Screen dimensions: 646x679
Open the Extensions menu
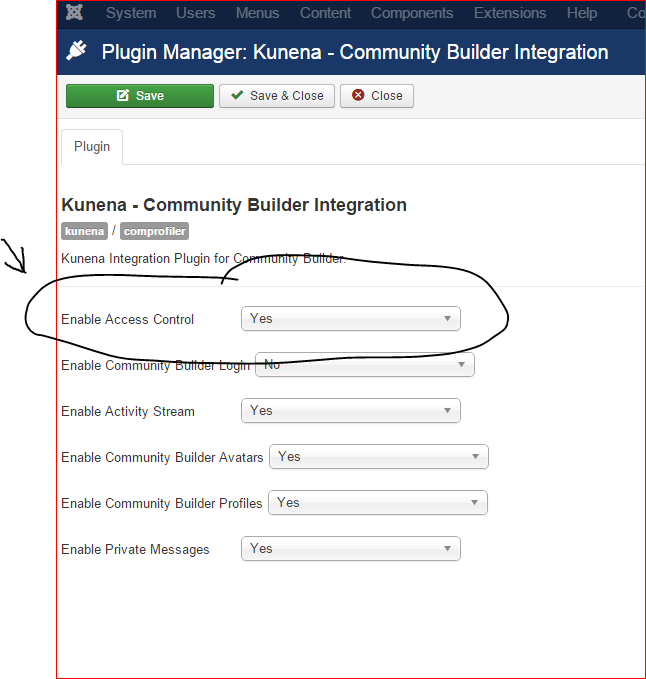tap(510, 13)
